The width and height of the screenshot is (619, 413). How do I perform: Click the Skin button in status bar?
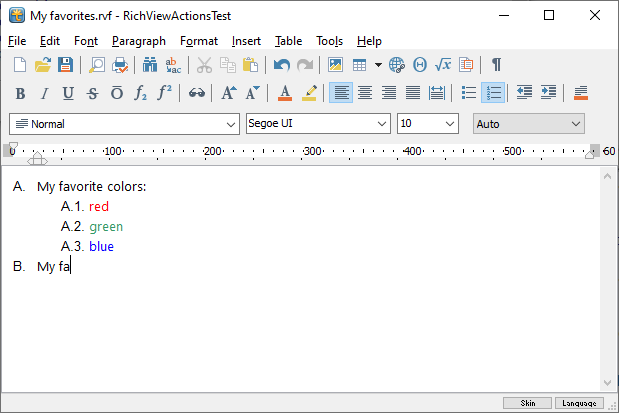pos(527,403)
